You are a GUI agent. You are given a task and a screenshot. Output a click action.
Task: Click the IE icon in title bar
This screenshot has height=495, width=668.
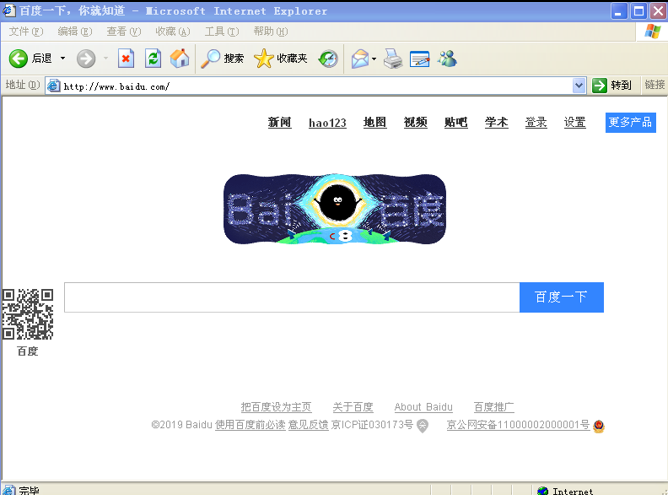tap(9, 10)
